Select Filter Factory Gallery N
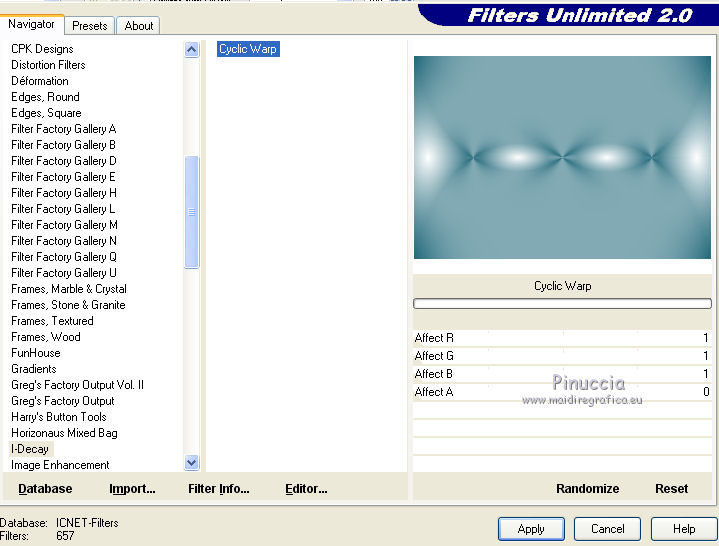The width and height of the screenshot is (719, 546). tap(64, 241)
